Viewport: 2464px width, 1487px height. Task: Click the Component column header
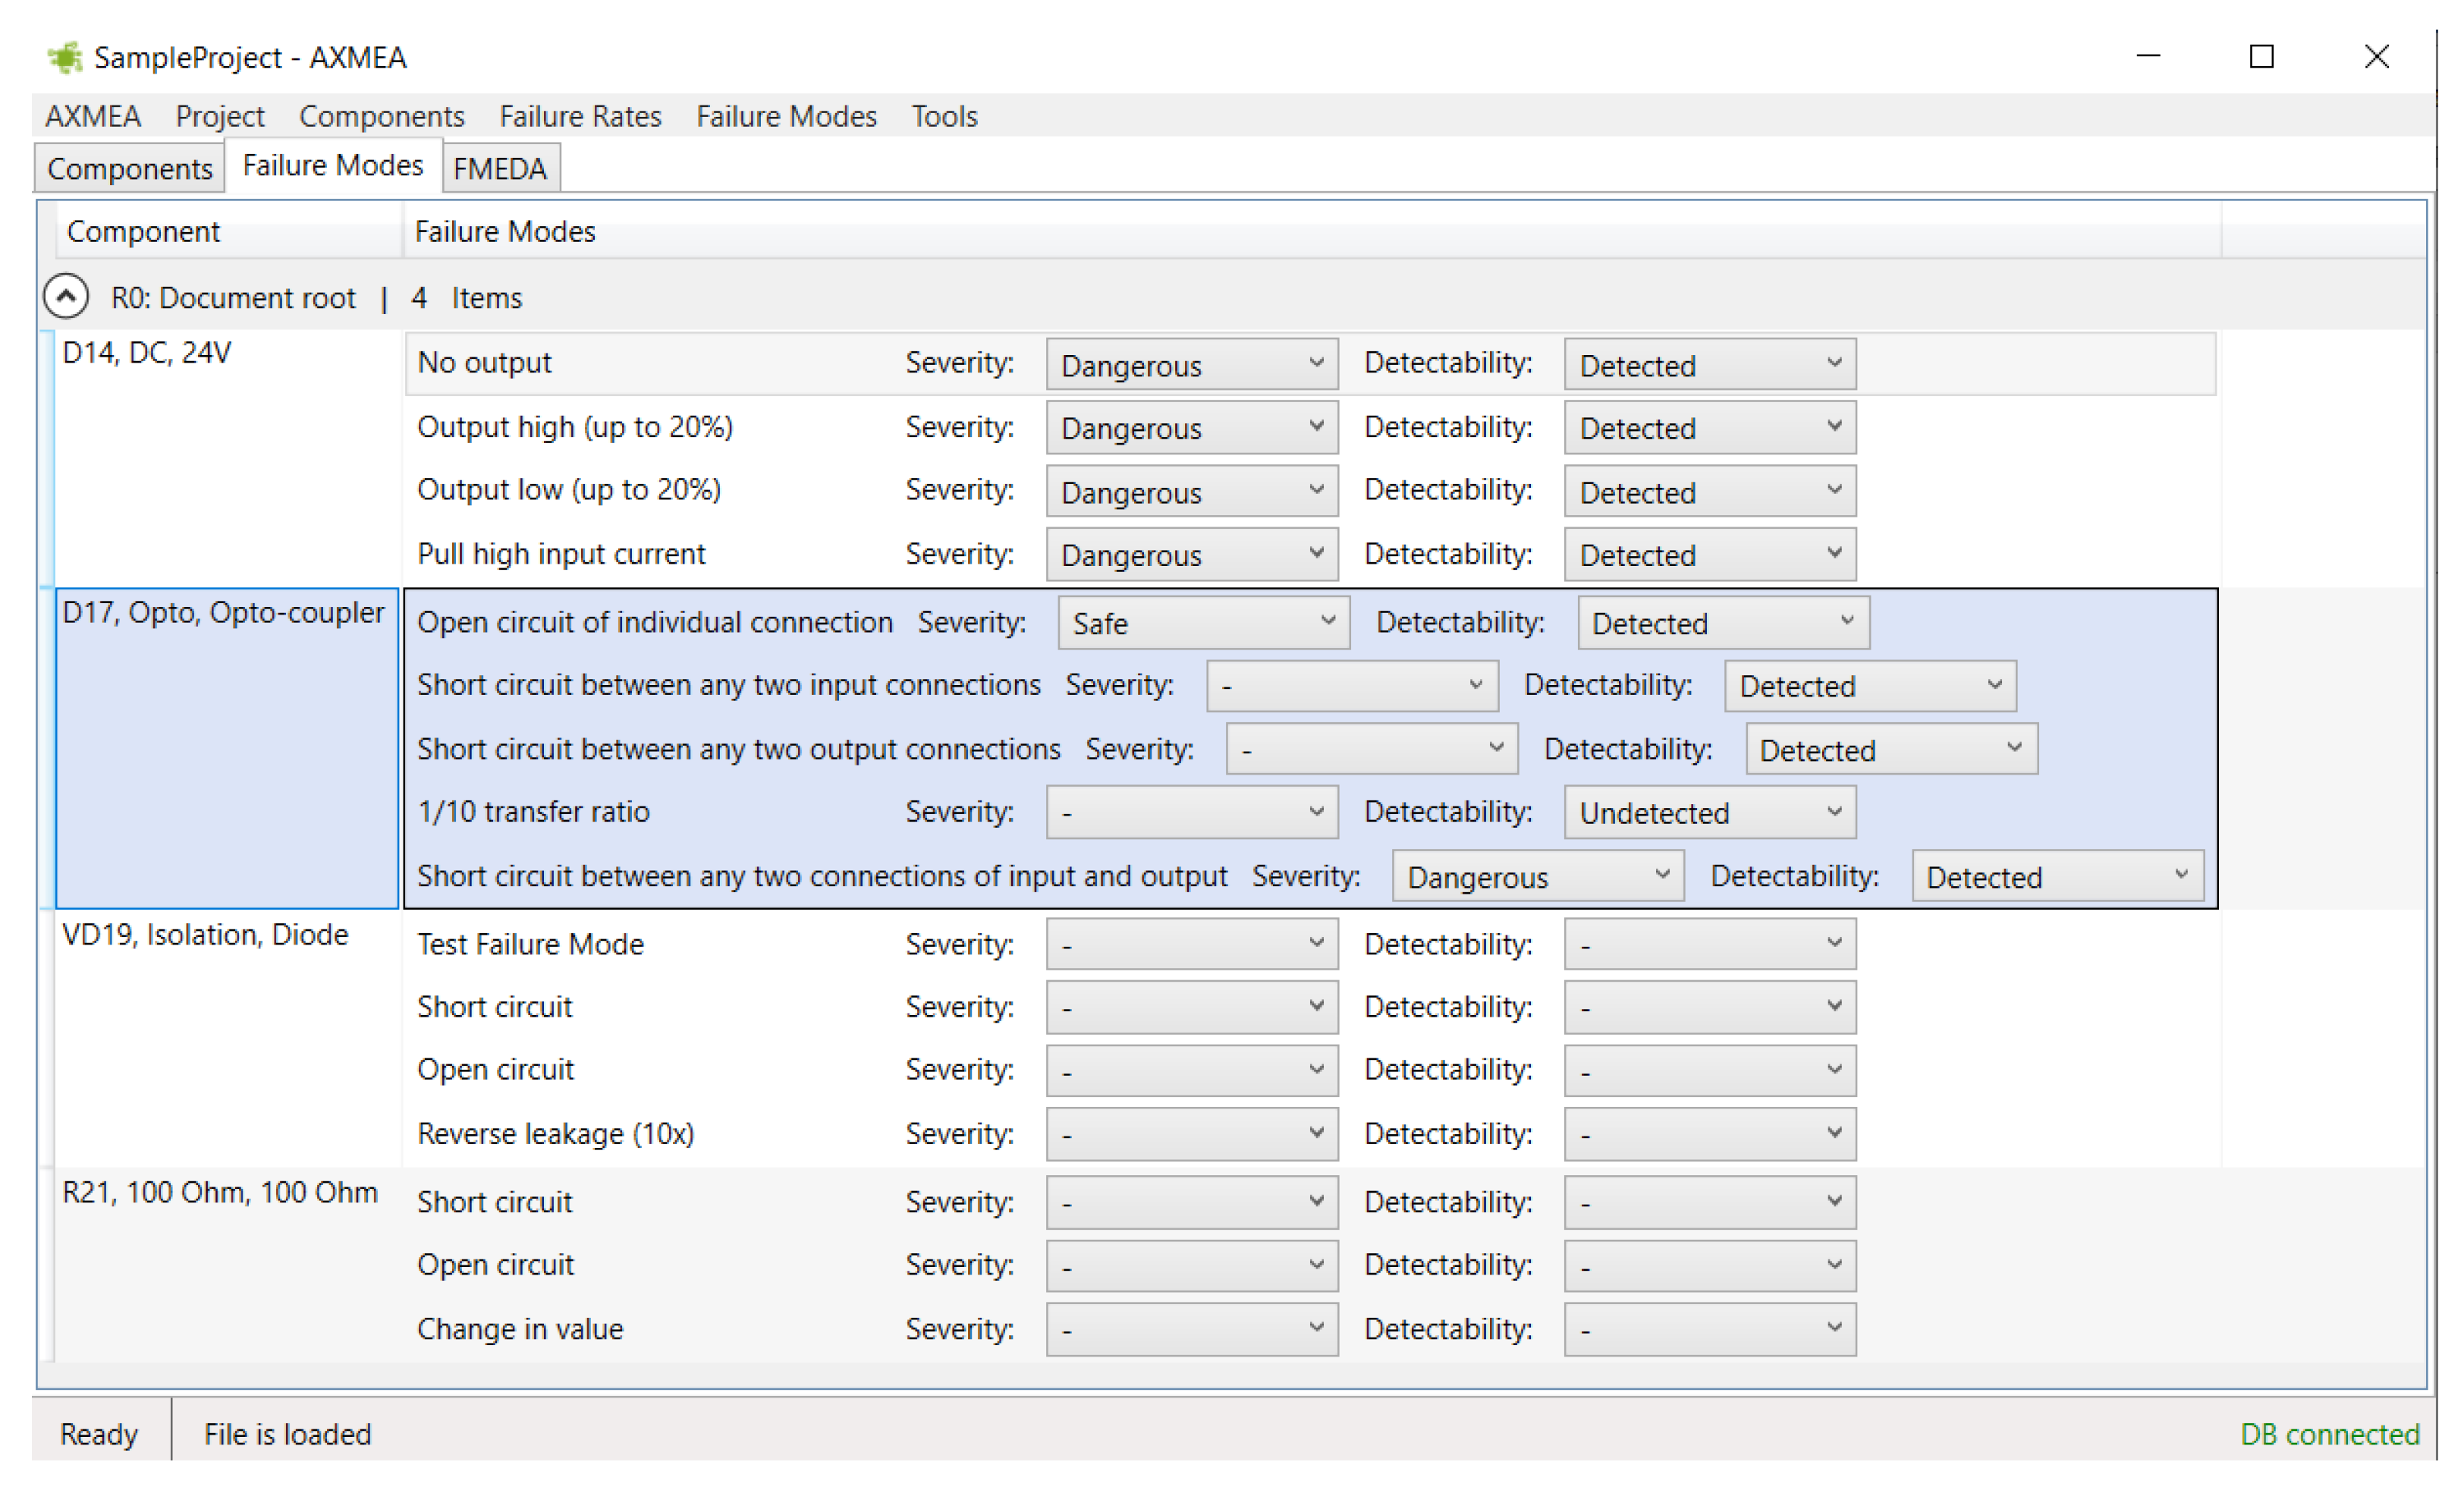[143, 231]
